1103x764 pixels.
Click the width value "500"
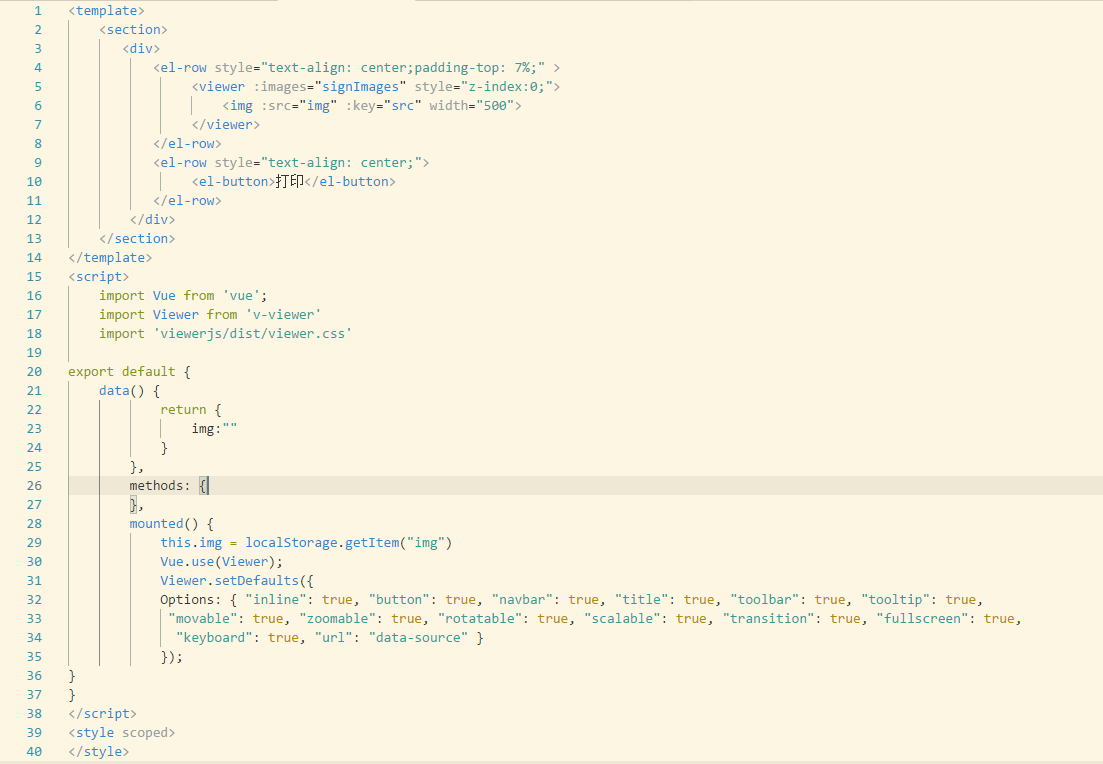click(495, 106)
